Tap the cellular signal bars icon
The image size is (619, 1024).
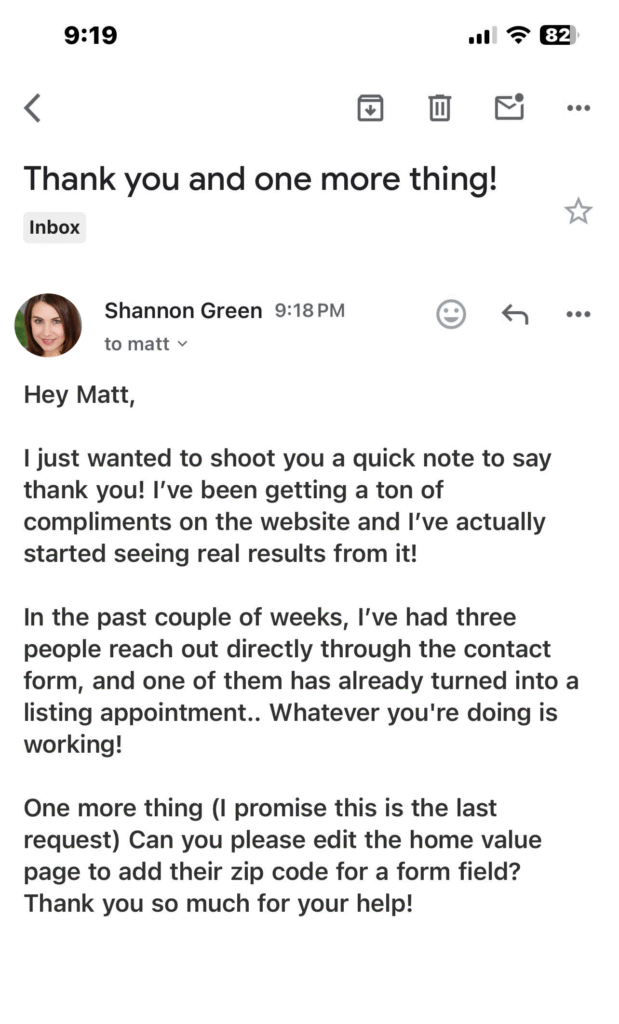tap(481, 36)
